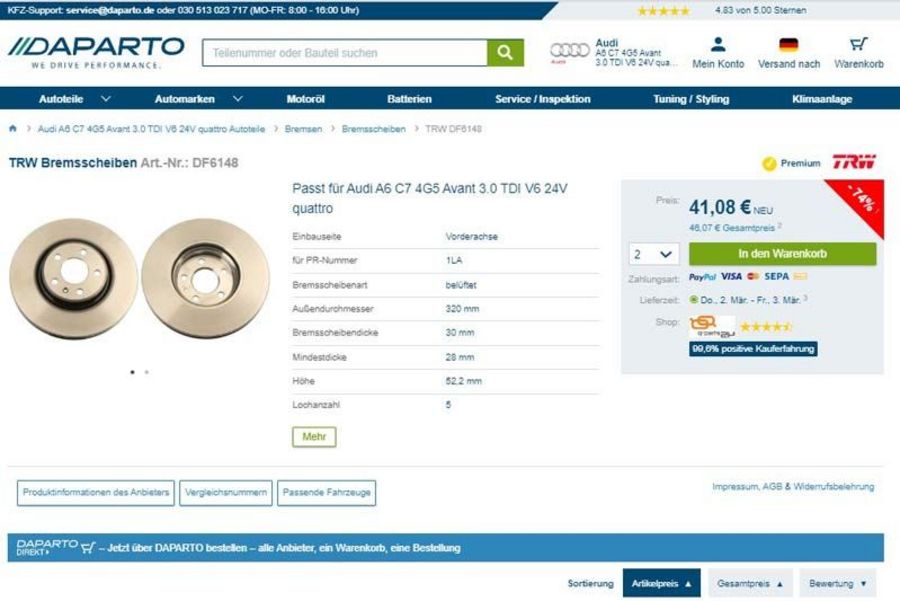Click the home icon in breadcrumb
This screenshot has width=900, height=601.
13,129
